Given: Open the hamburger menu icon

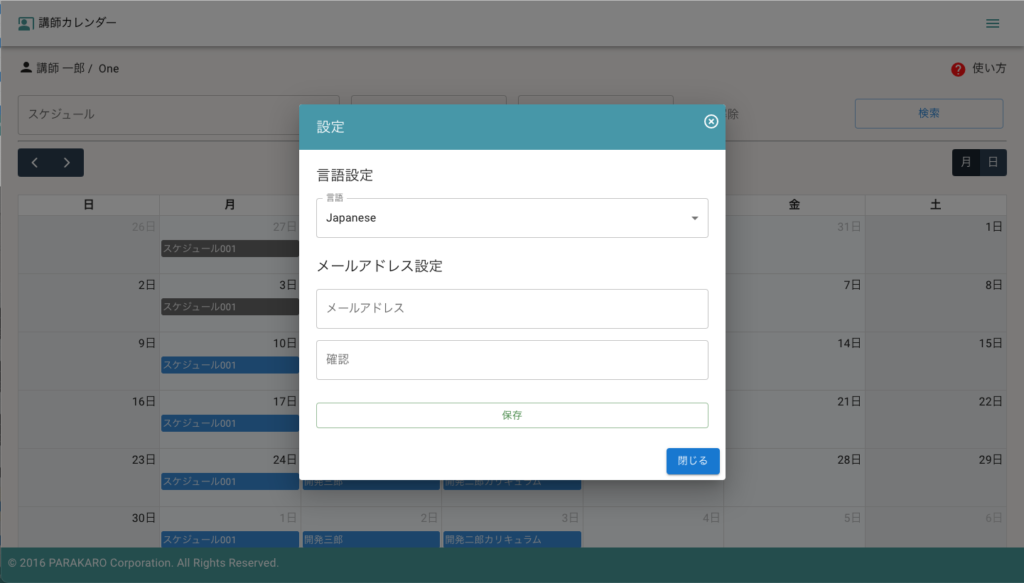Looking at the screenshot, I should click(x=992, y=23).
